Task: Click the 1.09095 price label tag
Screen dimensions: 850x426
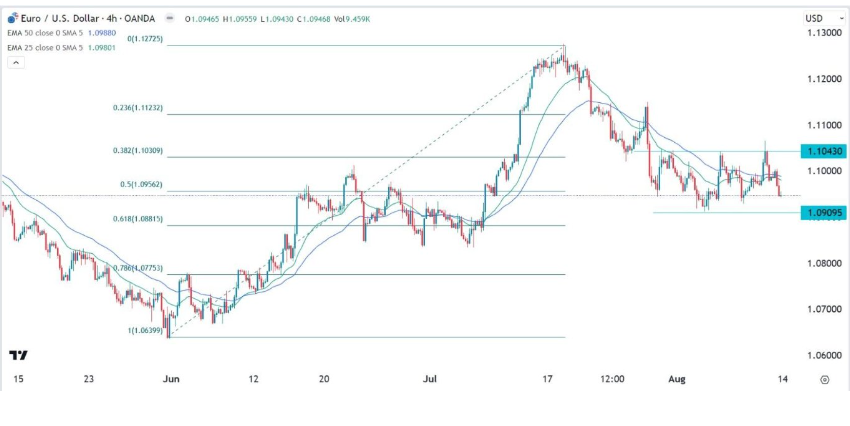Action: (x=824, y=212)
